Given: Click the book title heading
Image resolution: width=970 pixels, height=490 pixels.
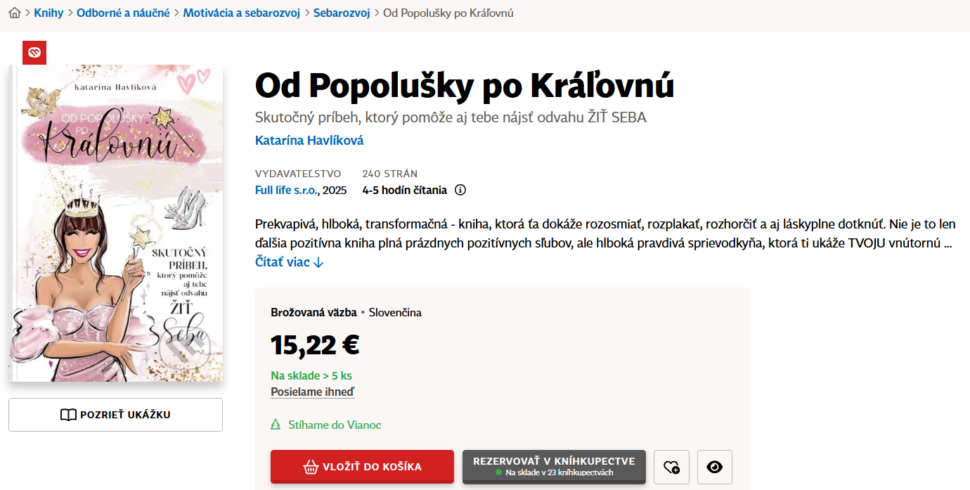Looking at the screenshot, I should tap(464, 86).
